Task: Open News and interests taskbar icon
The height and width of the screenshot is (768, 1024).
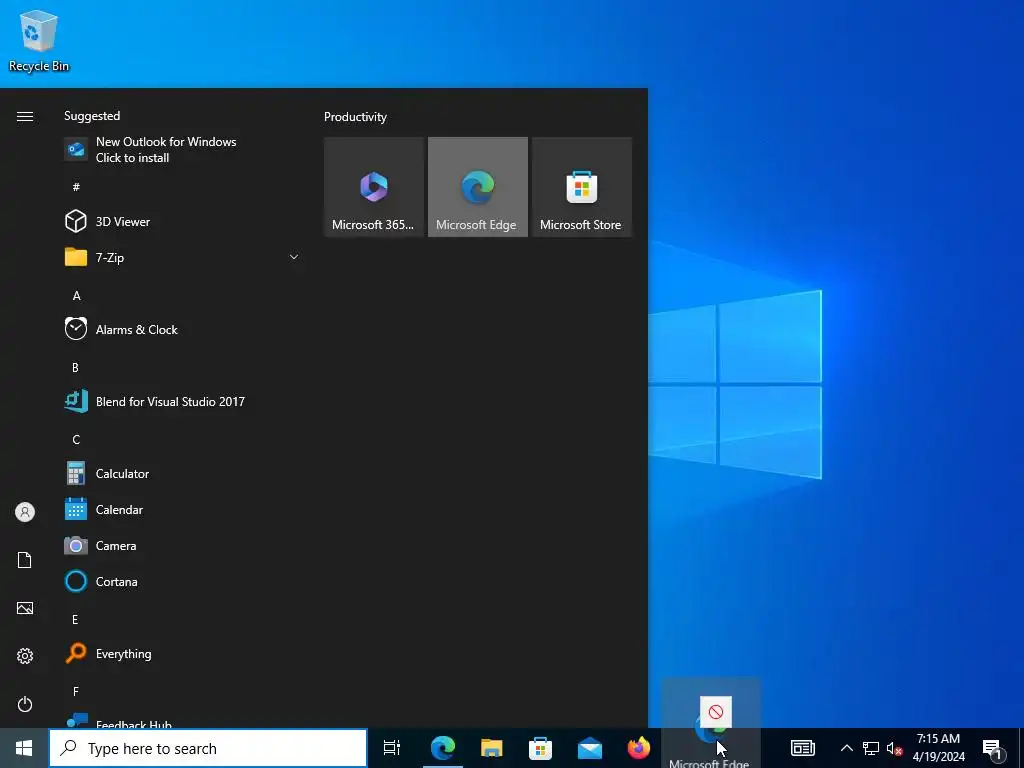Action: coord(803,748)
